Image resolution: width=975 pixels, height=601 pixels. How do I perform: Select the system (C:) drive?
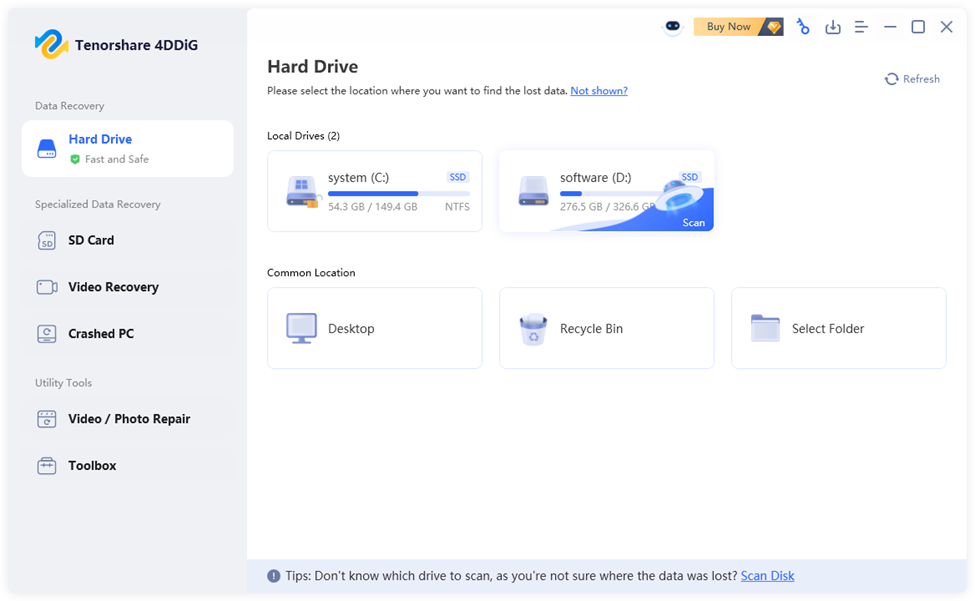pyautogui.click(x=374, y=190)
